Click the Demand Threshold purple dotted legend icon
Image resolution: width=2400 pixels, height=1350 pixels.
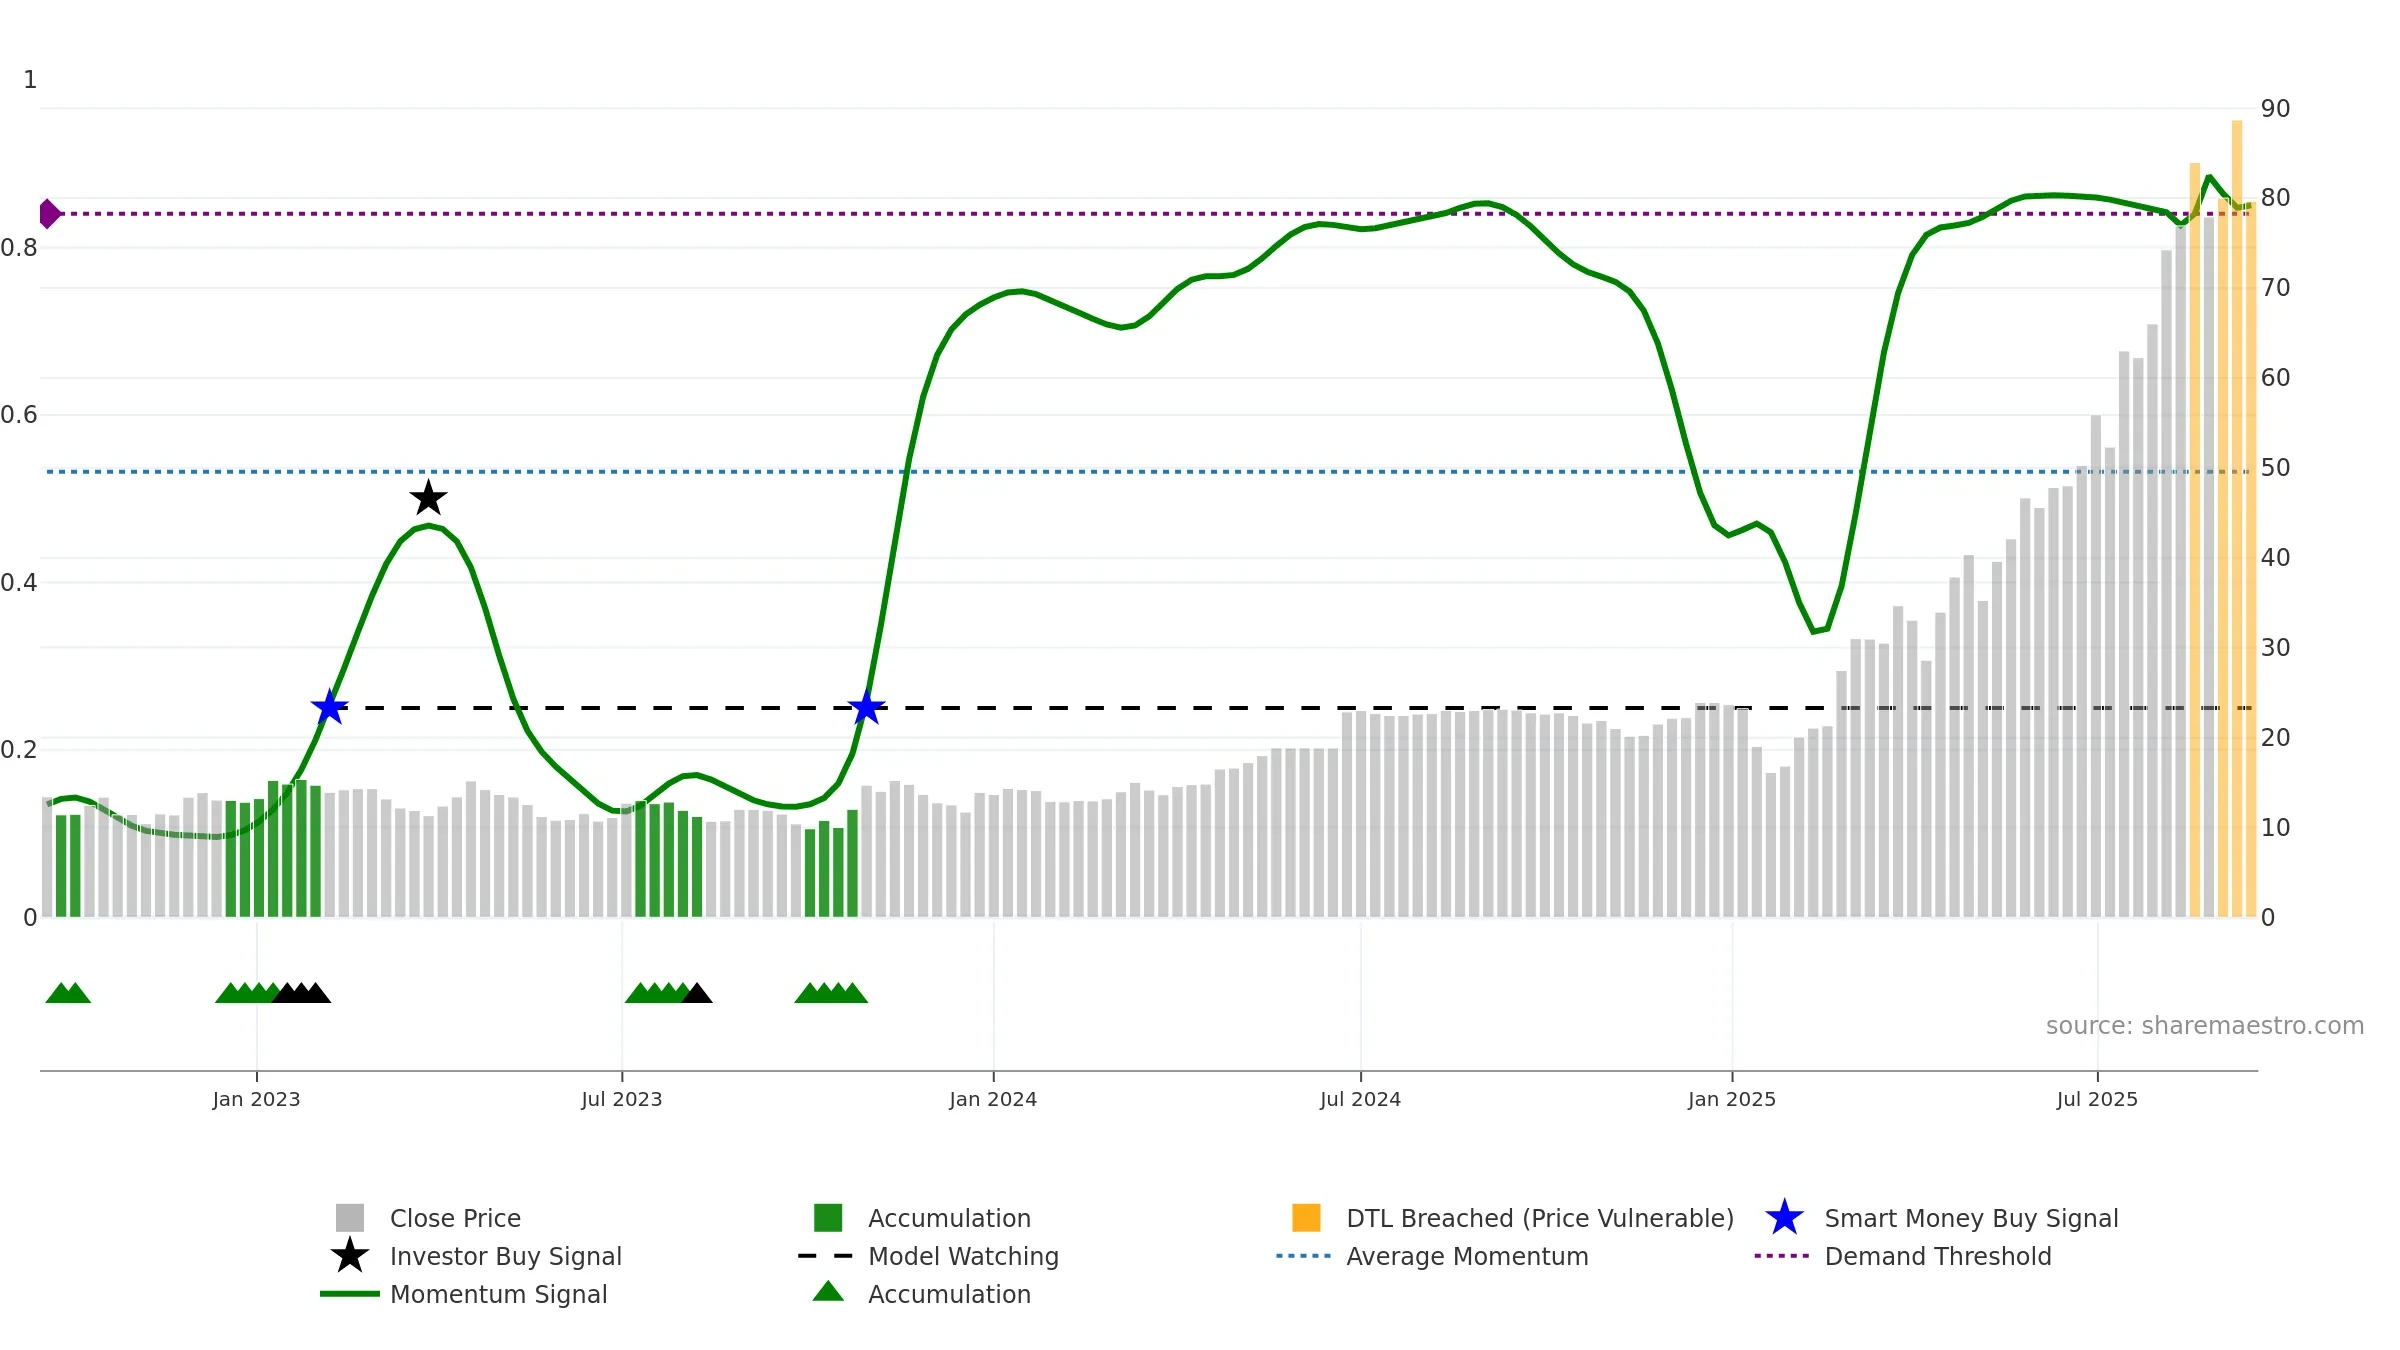1782,1256
